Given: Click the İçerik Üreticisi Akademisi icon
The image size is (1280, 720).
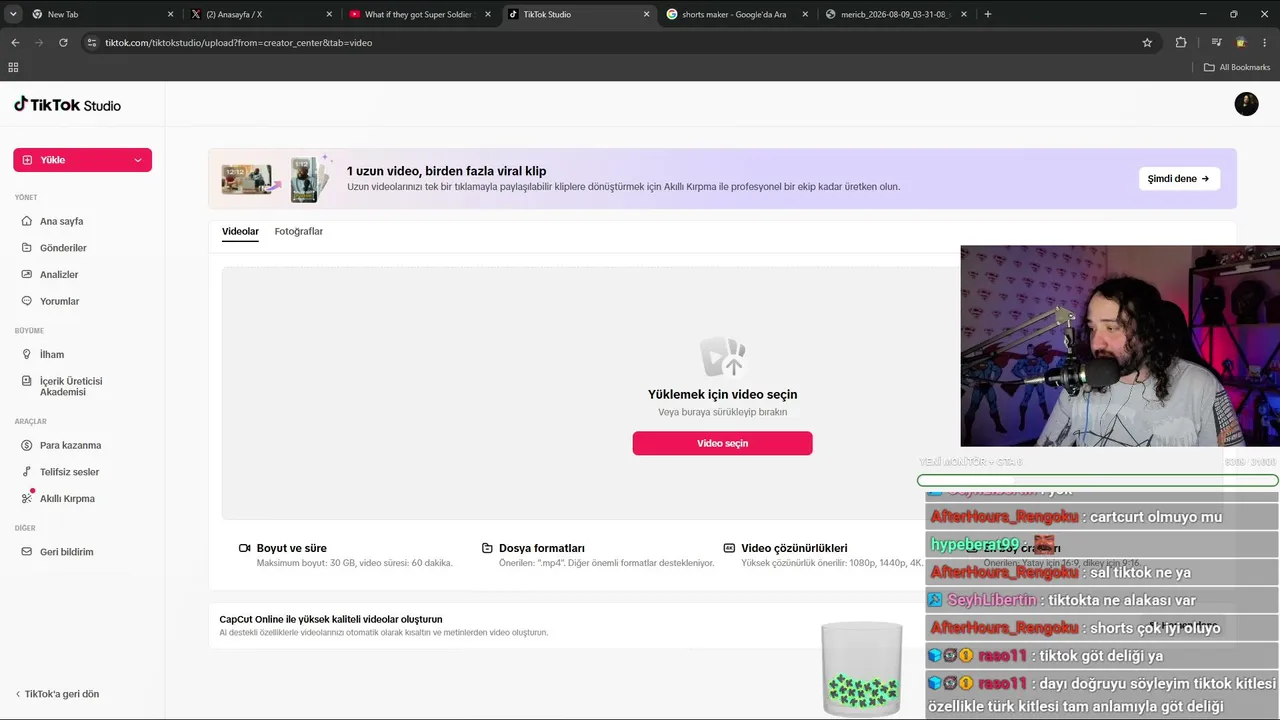Looking at the screenshot, I should [x=27, y=381].
